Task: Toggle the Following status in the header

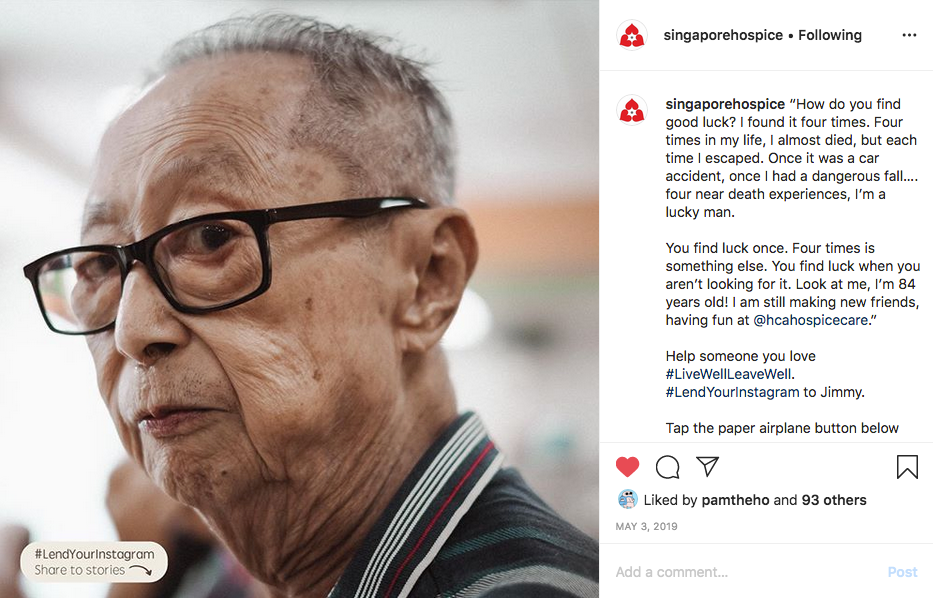Action: pyautogui.click(x=829, y=35)
